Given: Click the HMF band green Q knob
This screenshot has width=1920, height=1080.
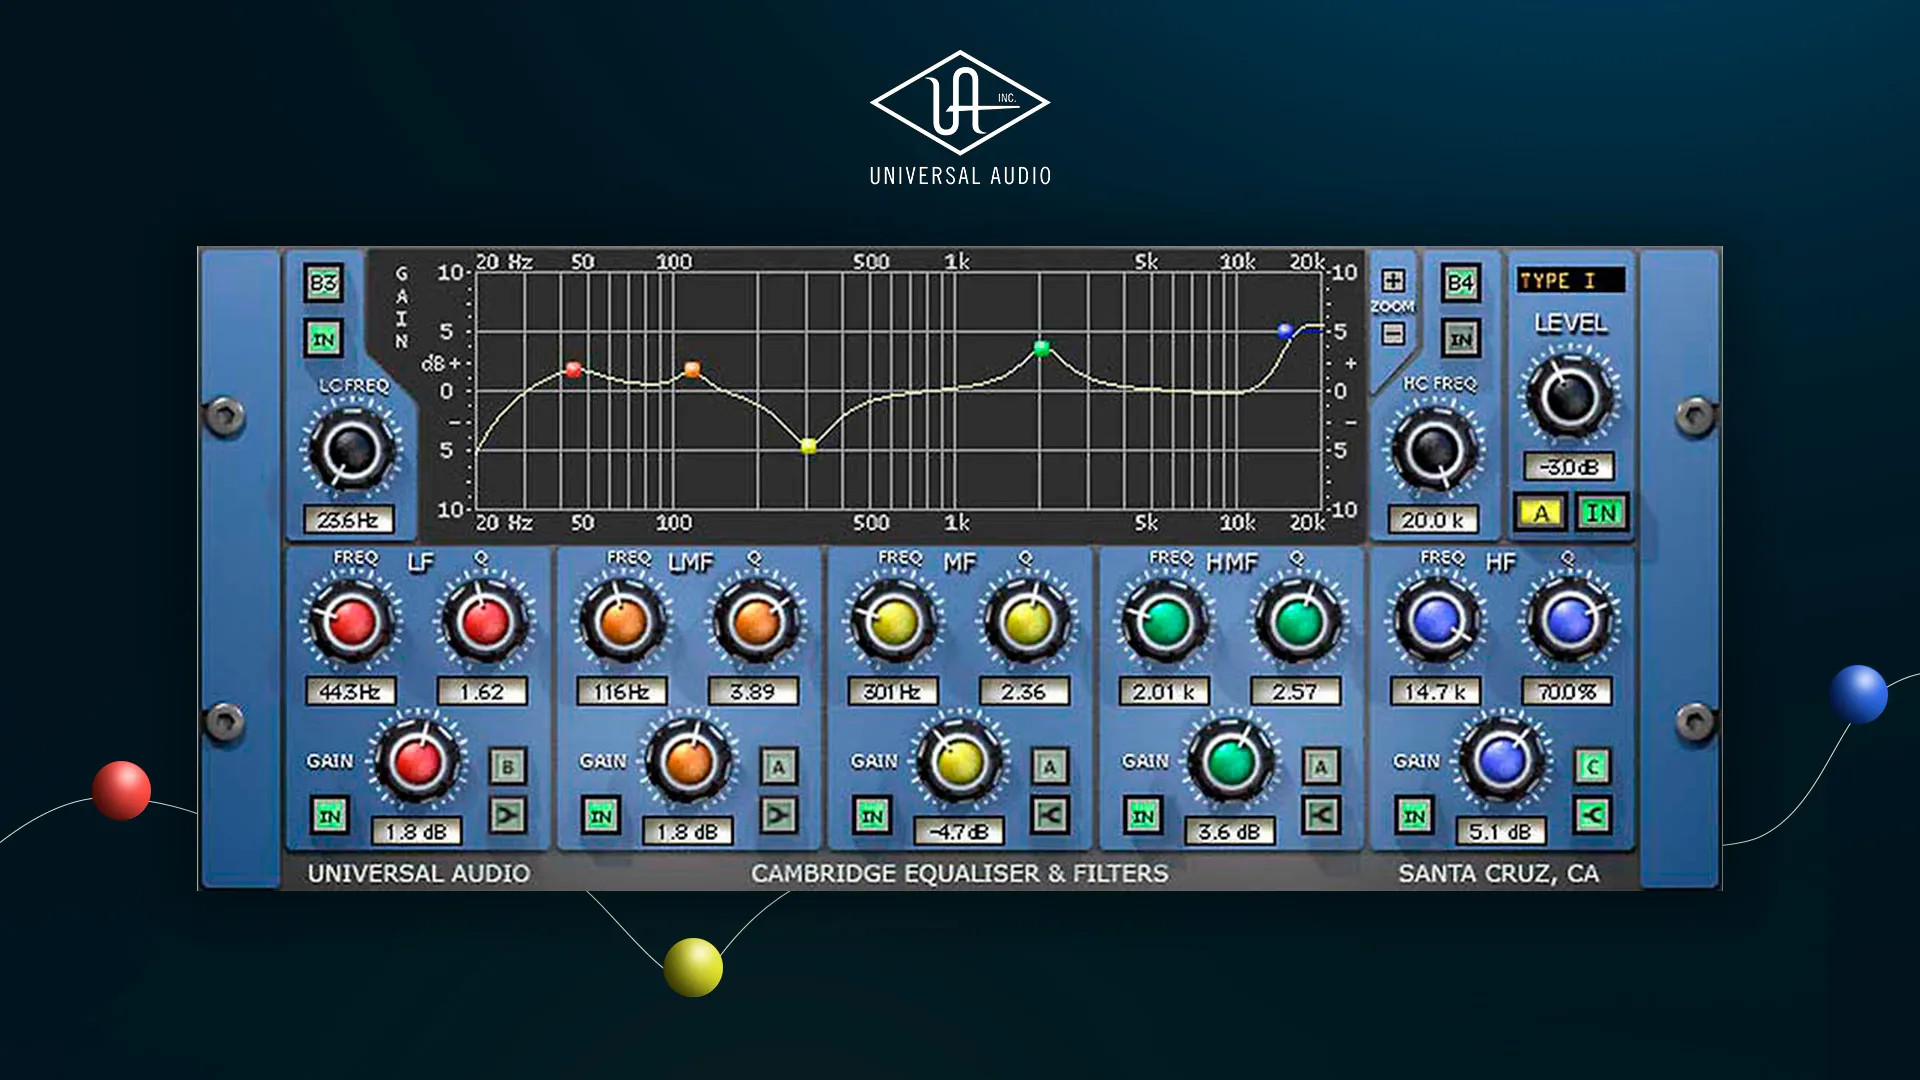Looking at the screenshot, I should (1298, 622).
